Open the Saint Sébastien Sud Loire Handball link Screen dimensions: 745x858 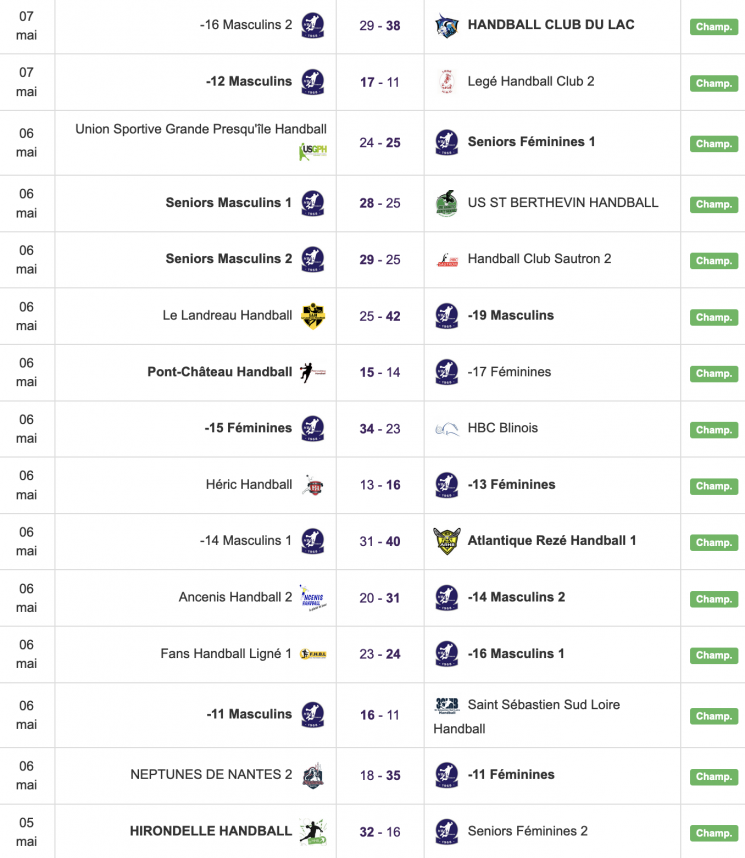coord(543,705)
